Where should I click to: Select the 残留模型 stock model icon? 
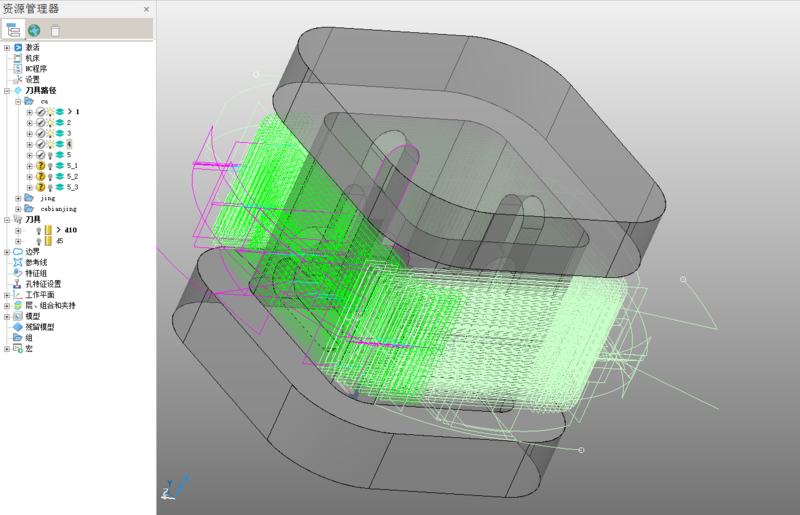[x=18, y=327]
